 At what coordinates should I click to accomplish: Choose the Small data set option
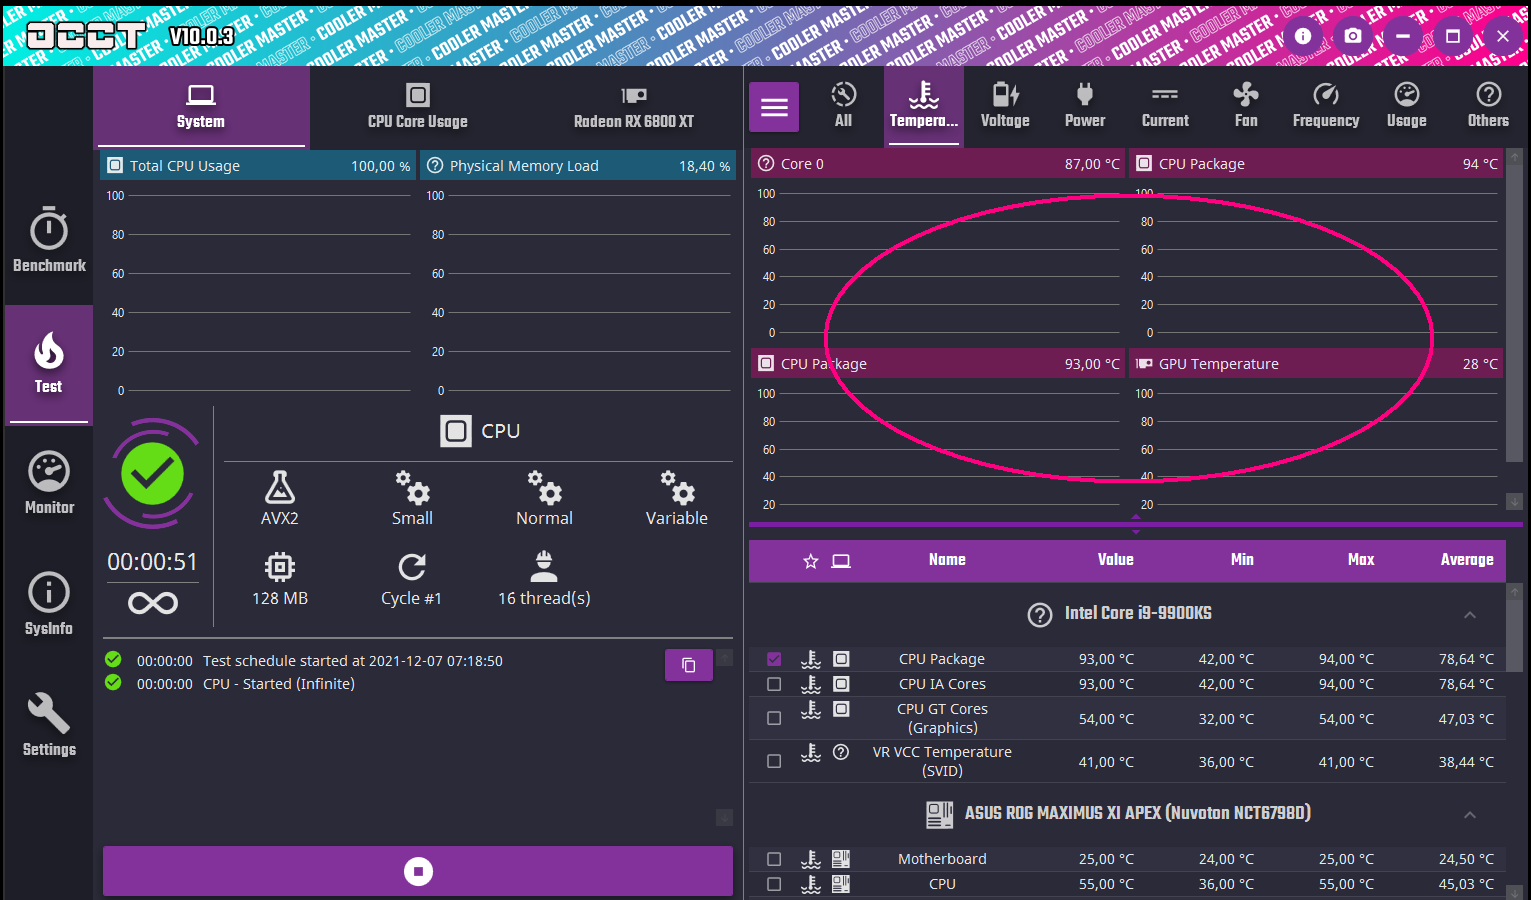[x=412, y=498]
